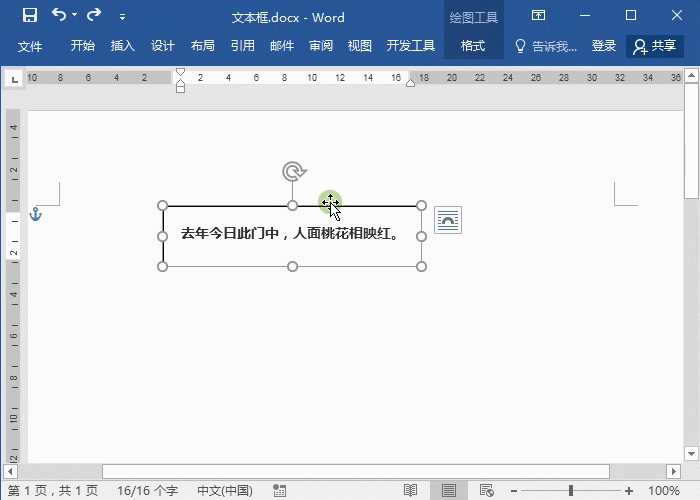
Task: Switch to the 视图 (View) tab
Action: coord(360,46)
